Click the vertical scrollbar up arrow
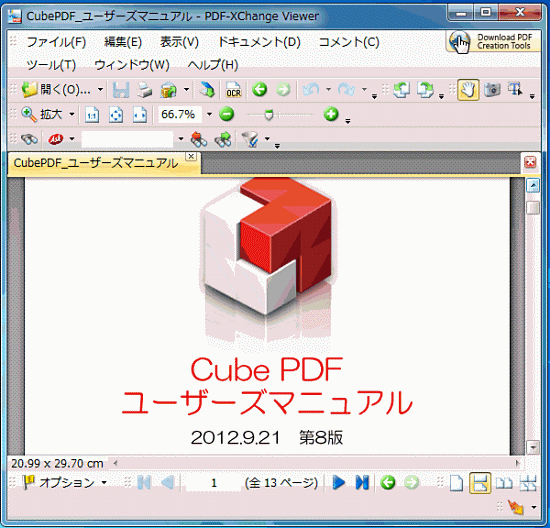Viewport: 550px width, 528px height. click(533, 185)
